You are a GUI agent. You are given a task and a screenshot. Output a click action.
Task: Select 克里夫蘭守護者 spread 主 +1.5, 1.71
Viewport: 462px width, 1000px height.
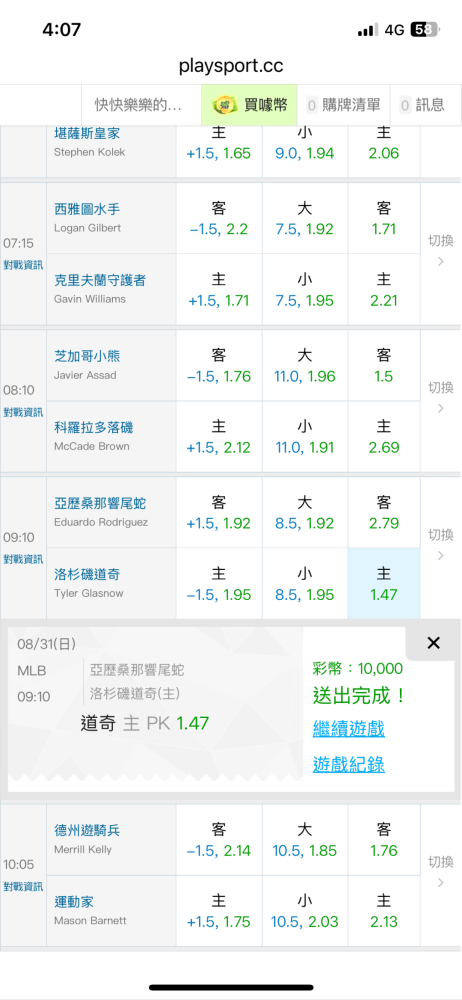pyautogui.click(x=219, y=290)
